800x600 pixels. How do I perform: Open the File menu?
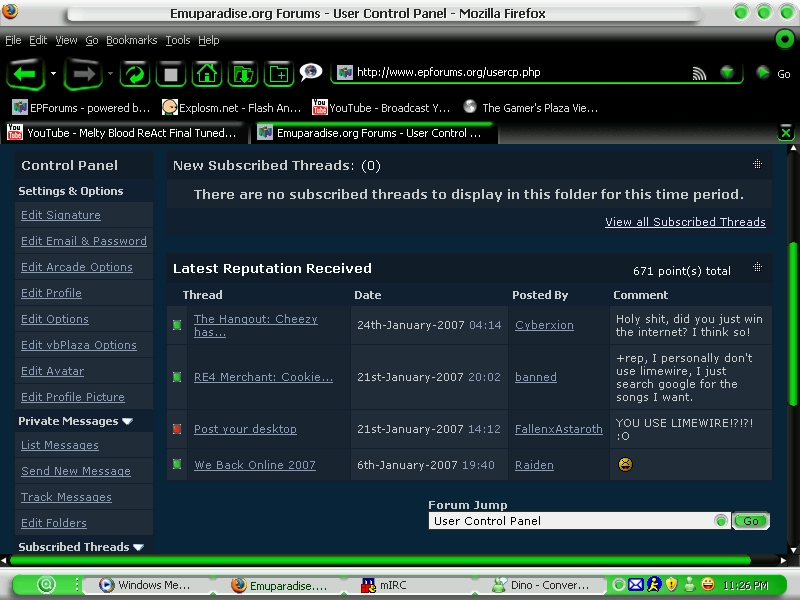click(13, 40)
